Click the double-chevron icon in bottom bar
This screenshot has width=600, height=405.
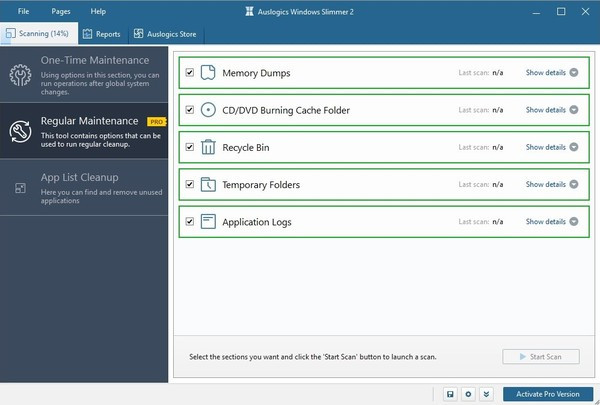pos(486,394)
